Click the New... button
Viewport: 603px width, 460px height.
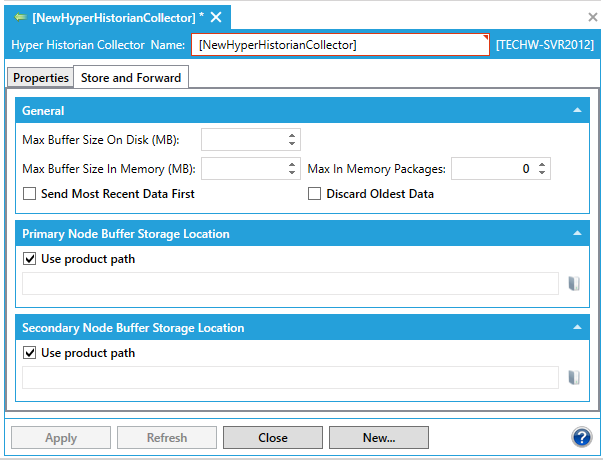(378, 438)
